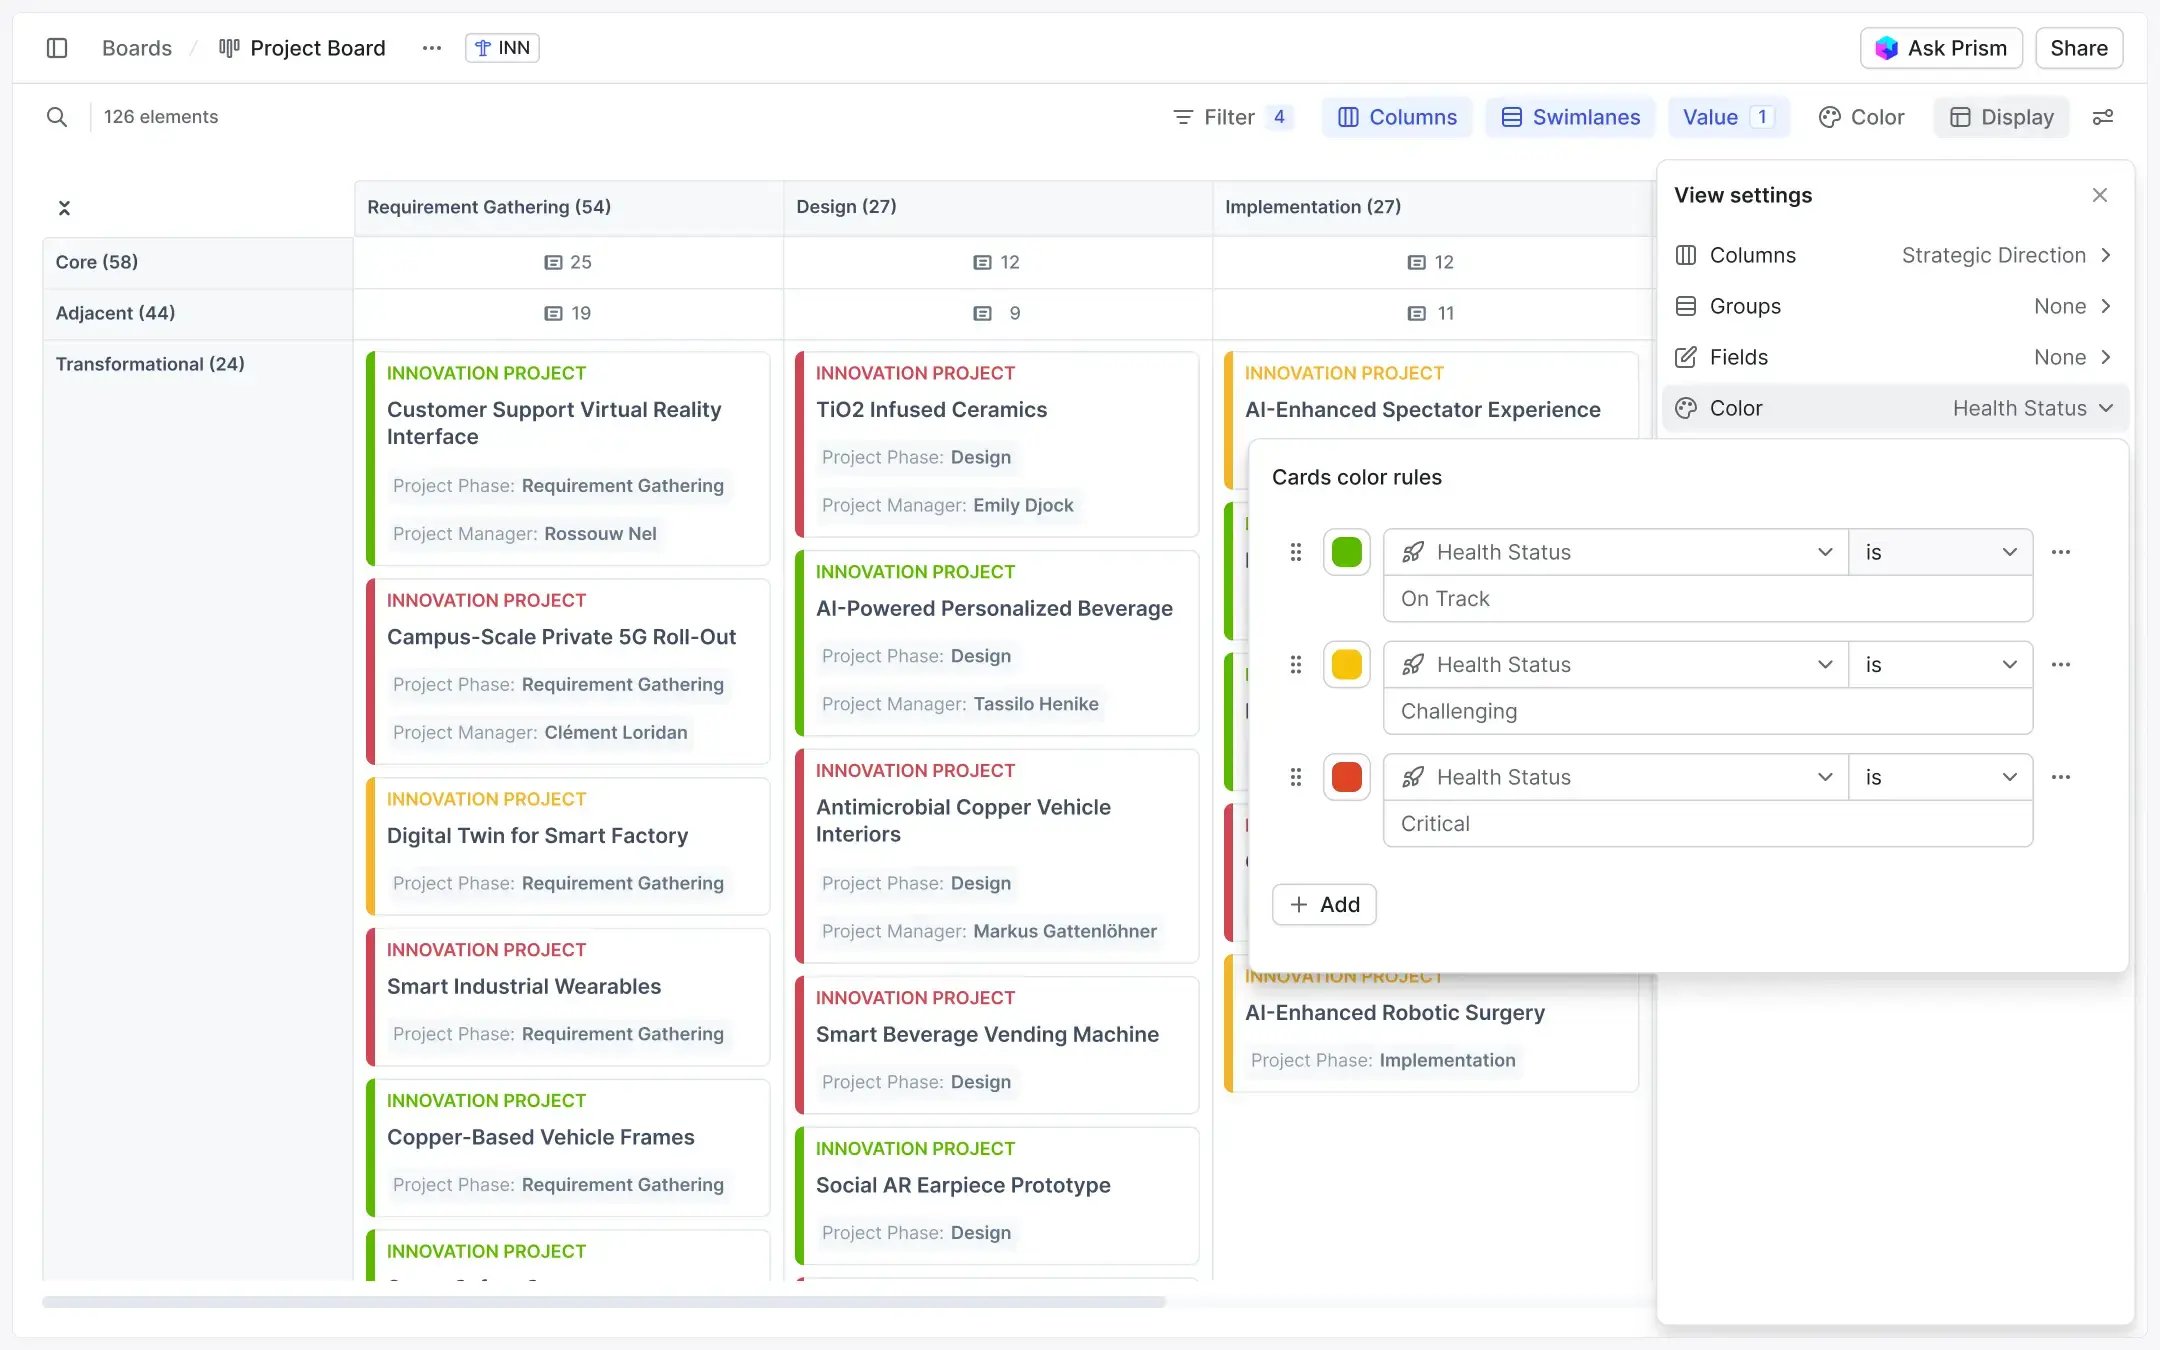Click the view adjustments sliders icon
This screenshot has height=1350, width=2160.
click(2104, 117)
